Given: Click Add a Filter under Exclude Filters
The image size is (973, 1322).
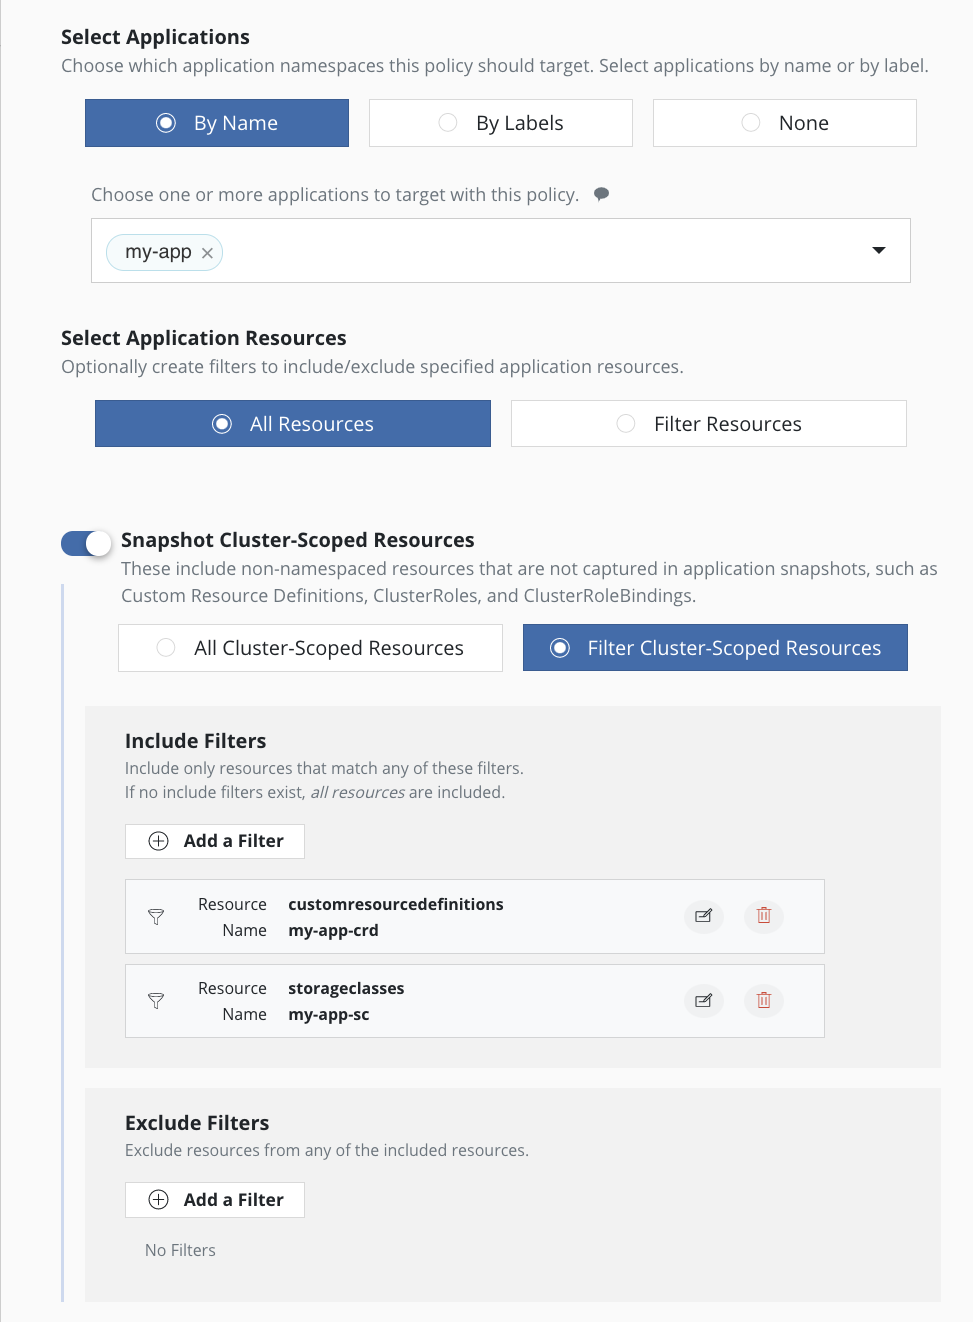Looking at the screenshot, I should coord(214,1199).
